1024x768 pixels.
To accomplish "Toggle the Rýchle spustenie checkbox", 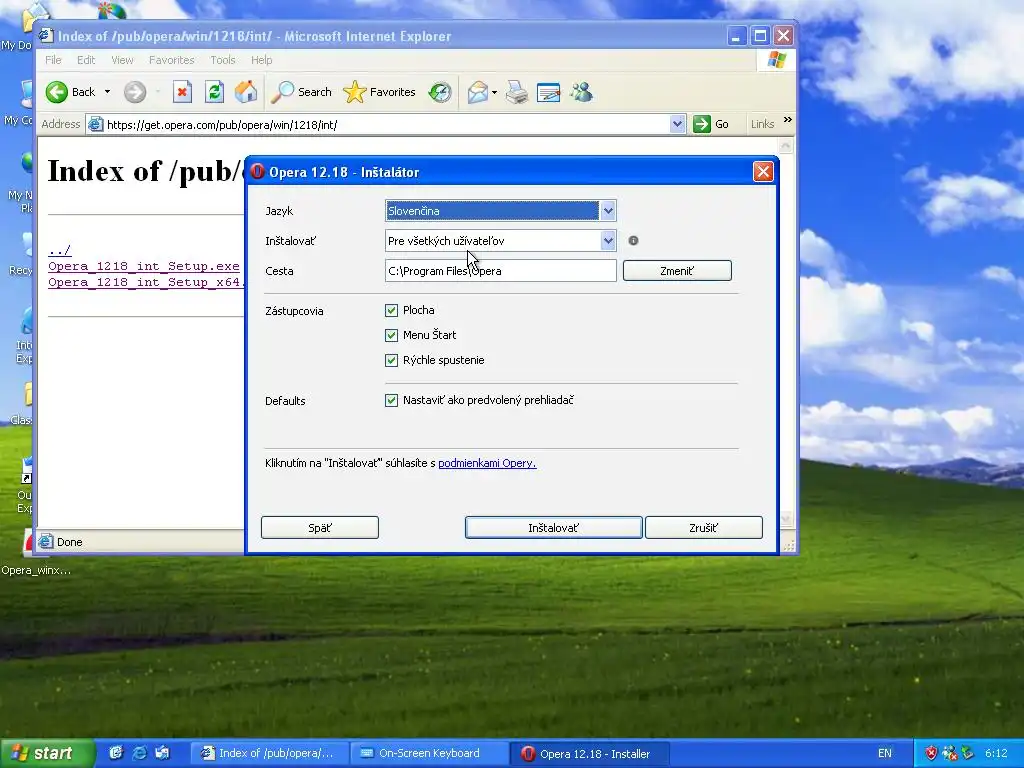I will pyautogui.click(x=391, y=360).
